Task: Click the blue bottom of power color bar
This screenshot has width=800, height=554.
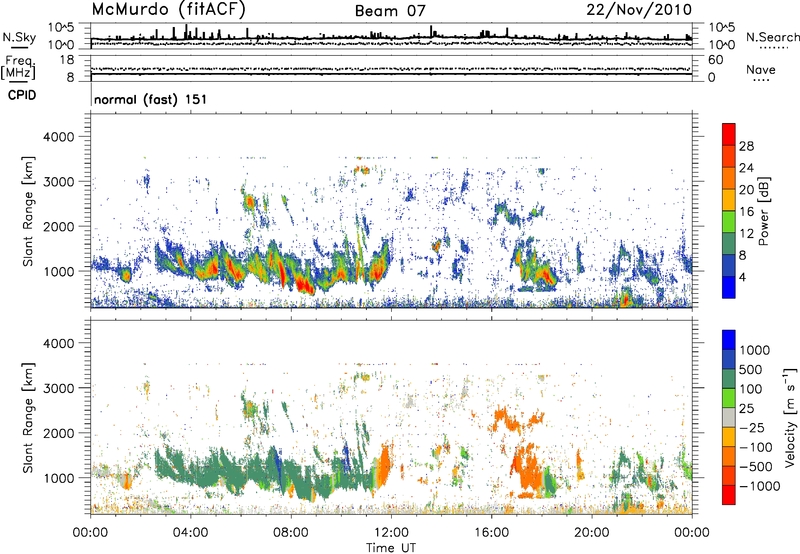Action: pos(729,287)
